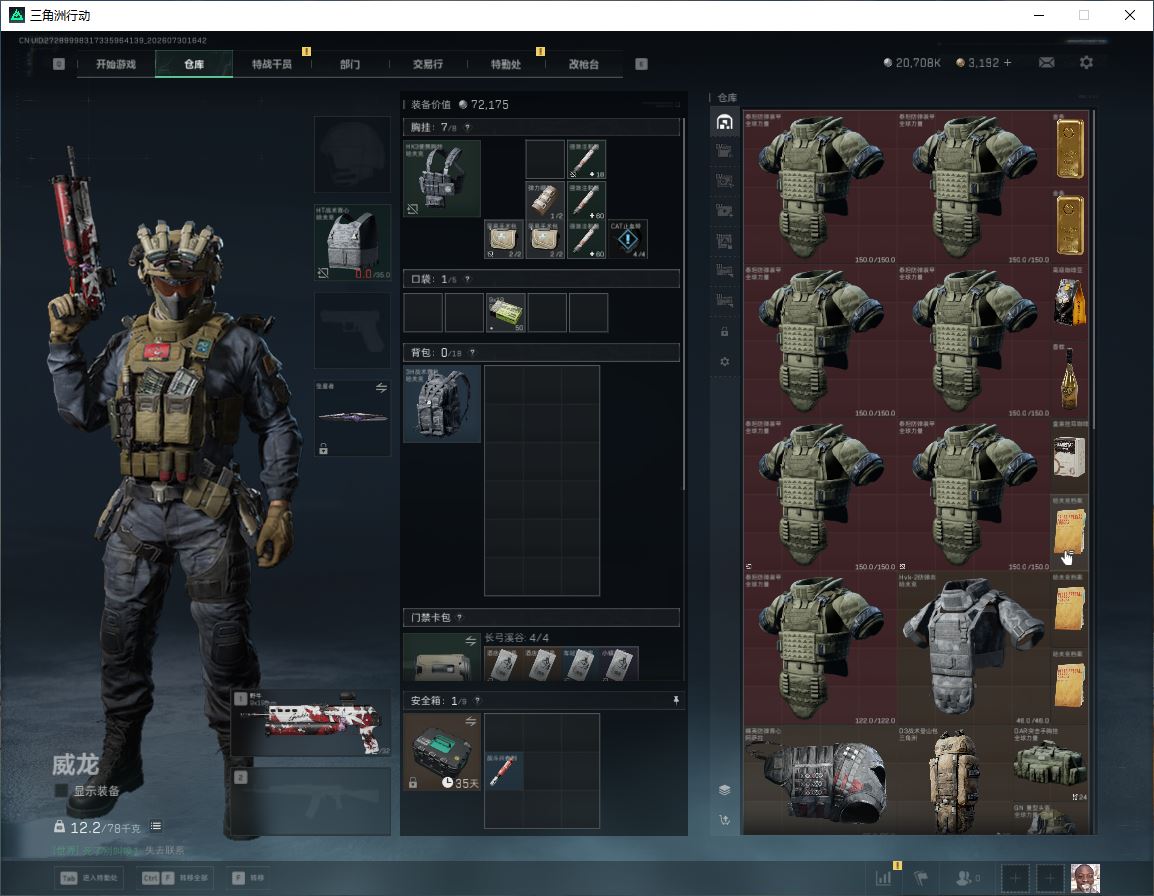Click the warehouse sort stack icon
Screen dimensions: 1154x896
pyautogui.click(x=724, y=790)
